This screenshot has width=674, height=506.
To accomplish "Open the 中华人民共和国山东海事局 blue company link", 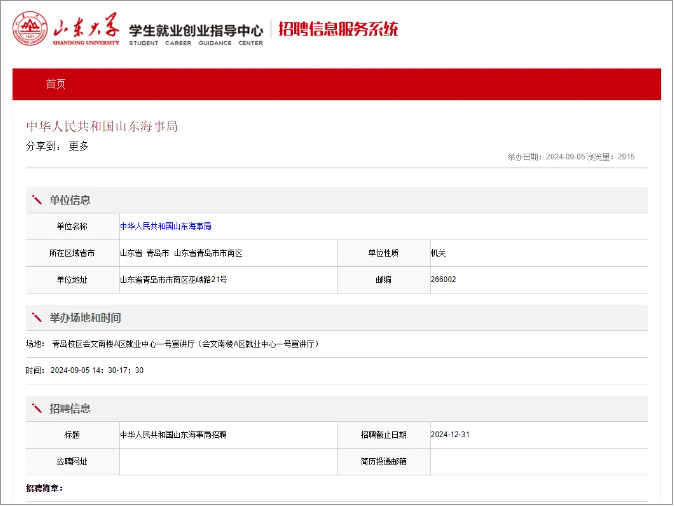I will point(165,226).
